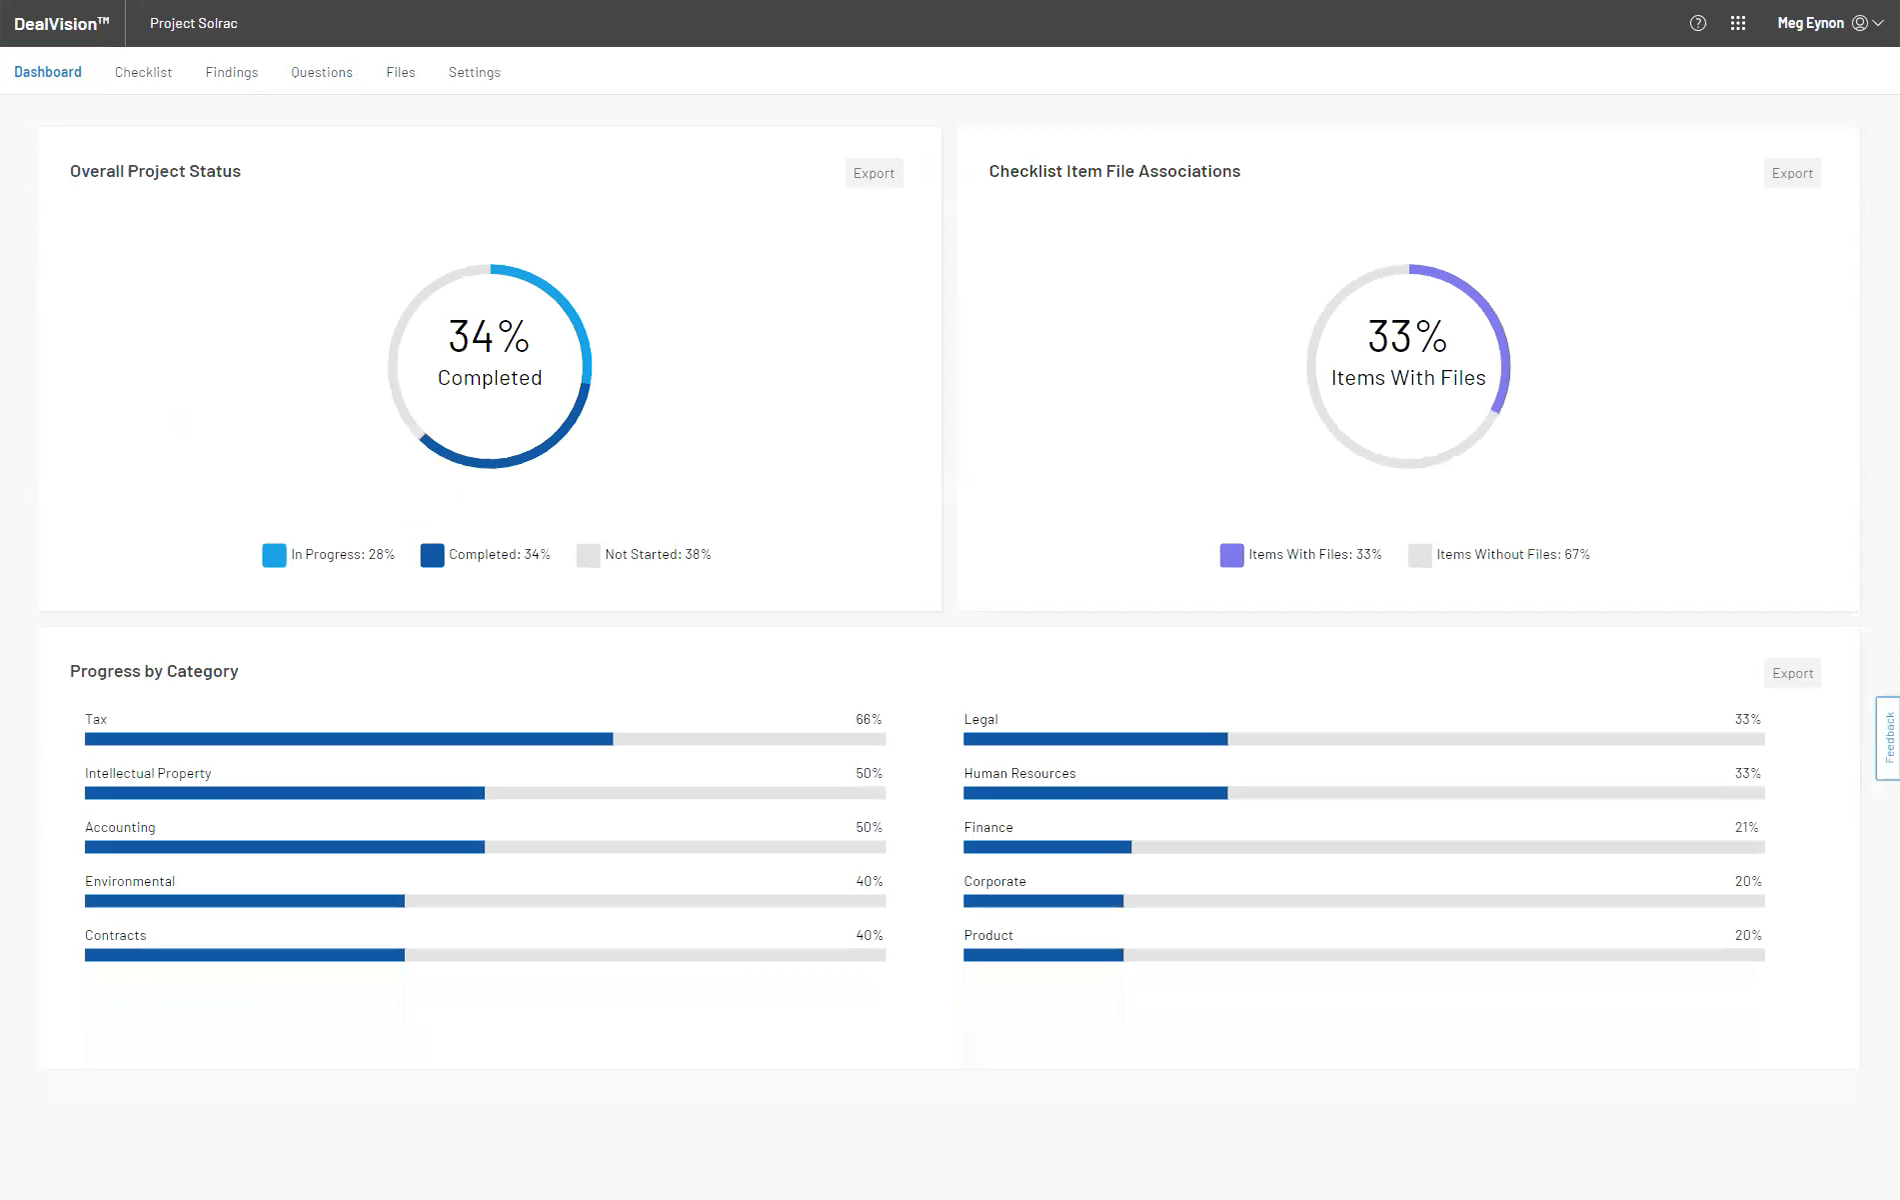Image resolution: width=1900 pixels, height=1200 pixels.
Task: Open the Settings section
Action: click(474, 71)
